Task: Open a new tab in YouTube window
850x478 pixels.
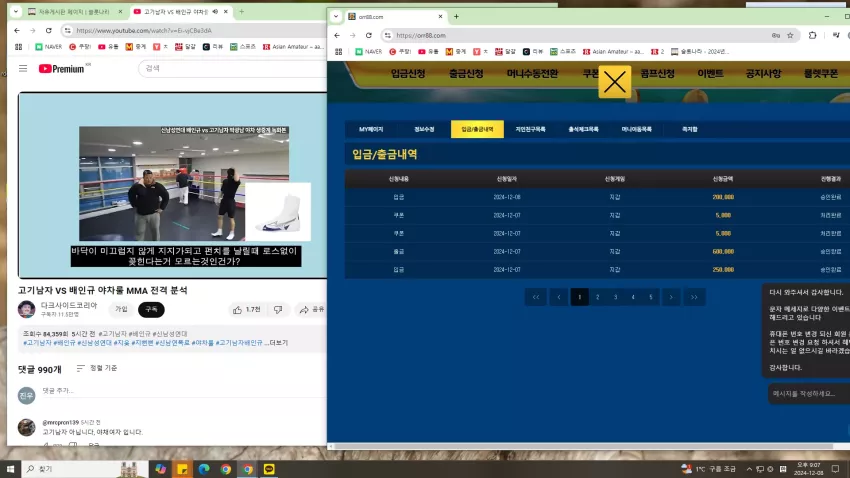Action: 241,11
